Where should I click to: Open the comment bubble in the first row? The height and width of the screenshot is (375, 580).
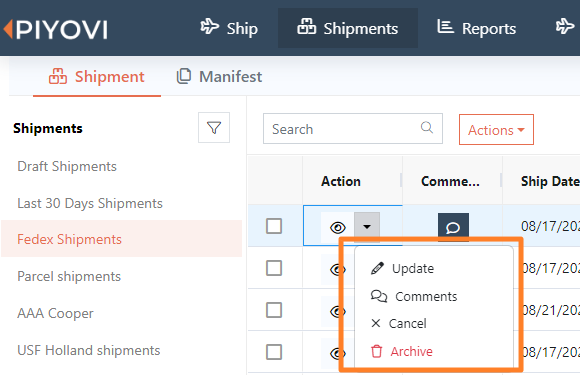tap(453, 227)
